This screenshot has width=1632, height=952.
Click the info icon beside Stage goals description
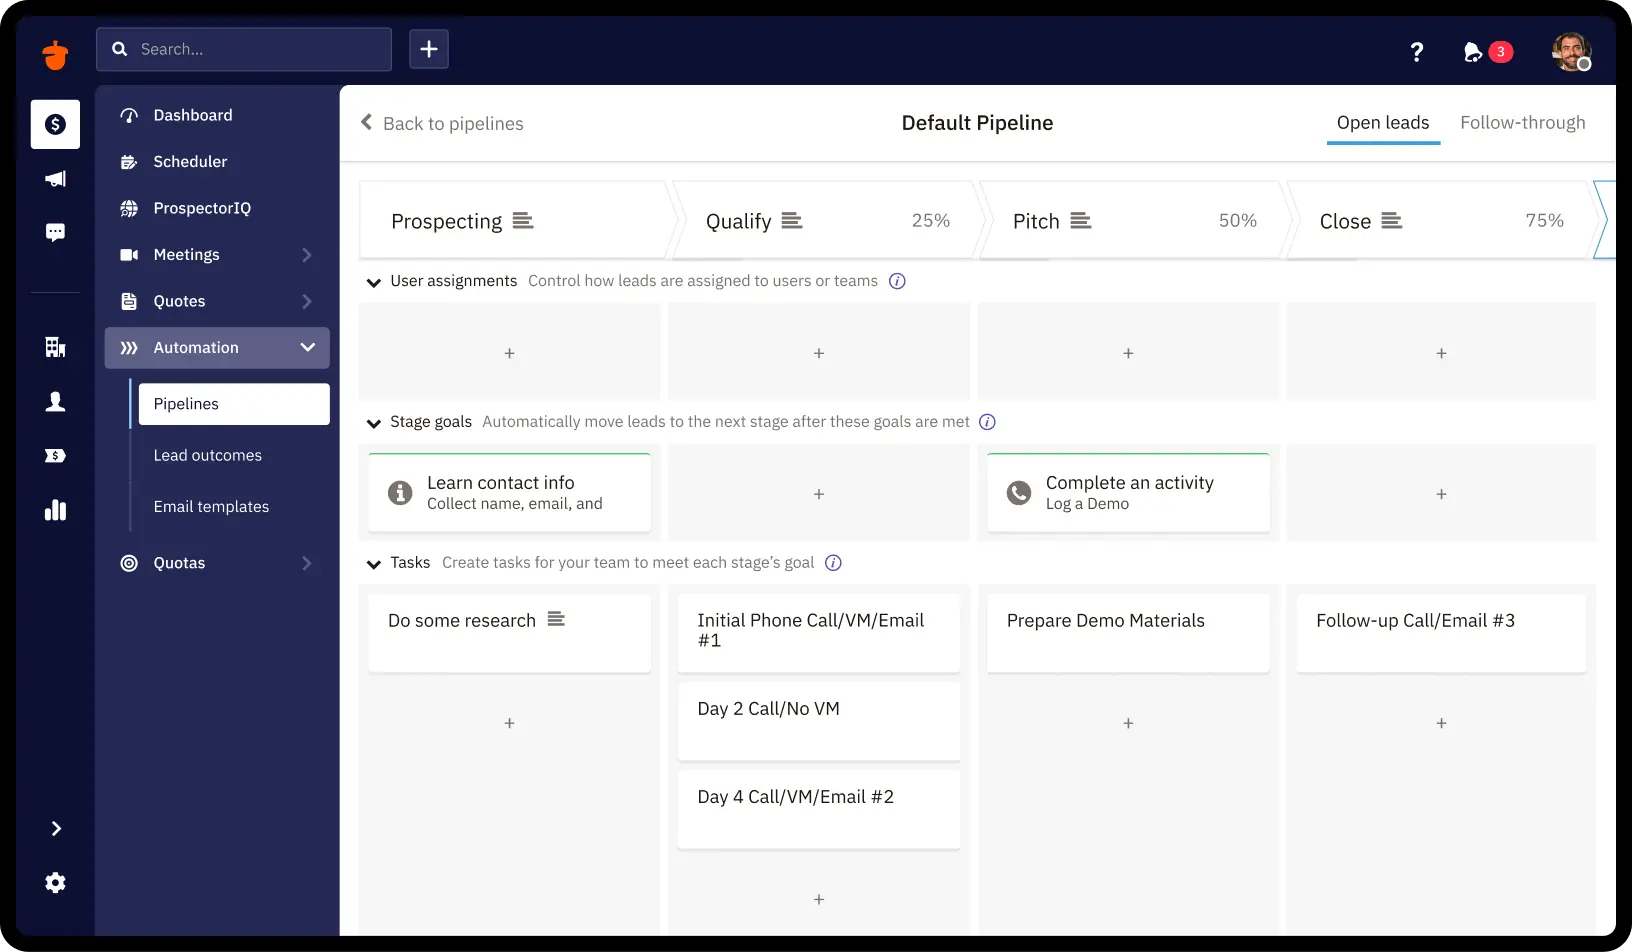[987, 422]
